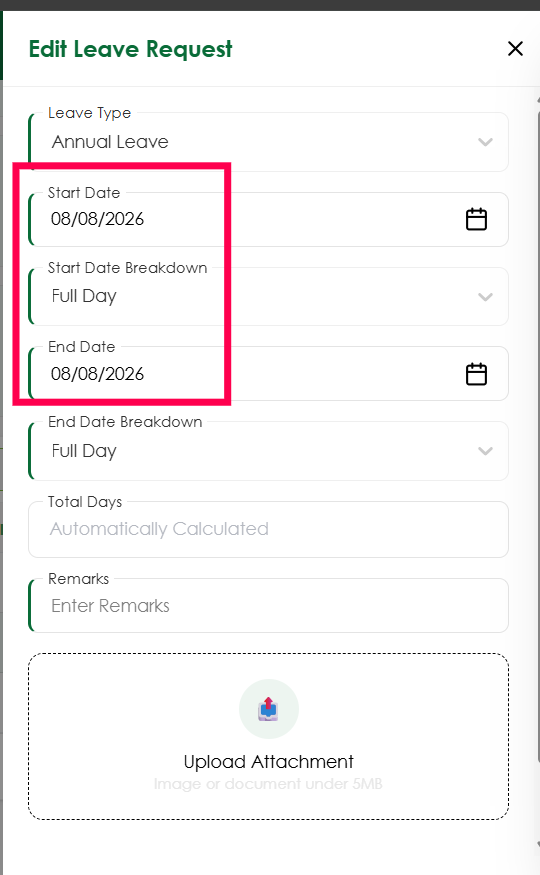Click the scrollbar up arrow
The height and width of the screenshot is (875, 540).
pyautogui.click(x=538, y=100)
